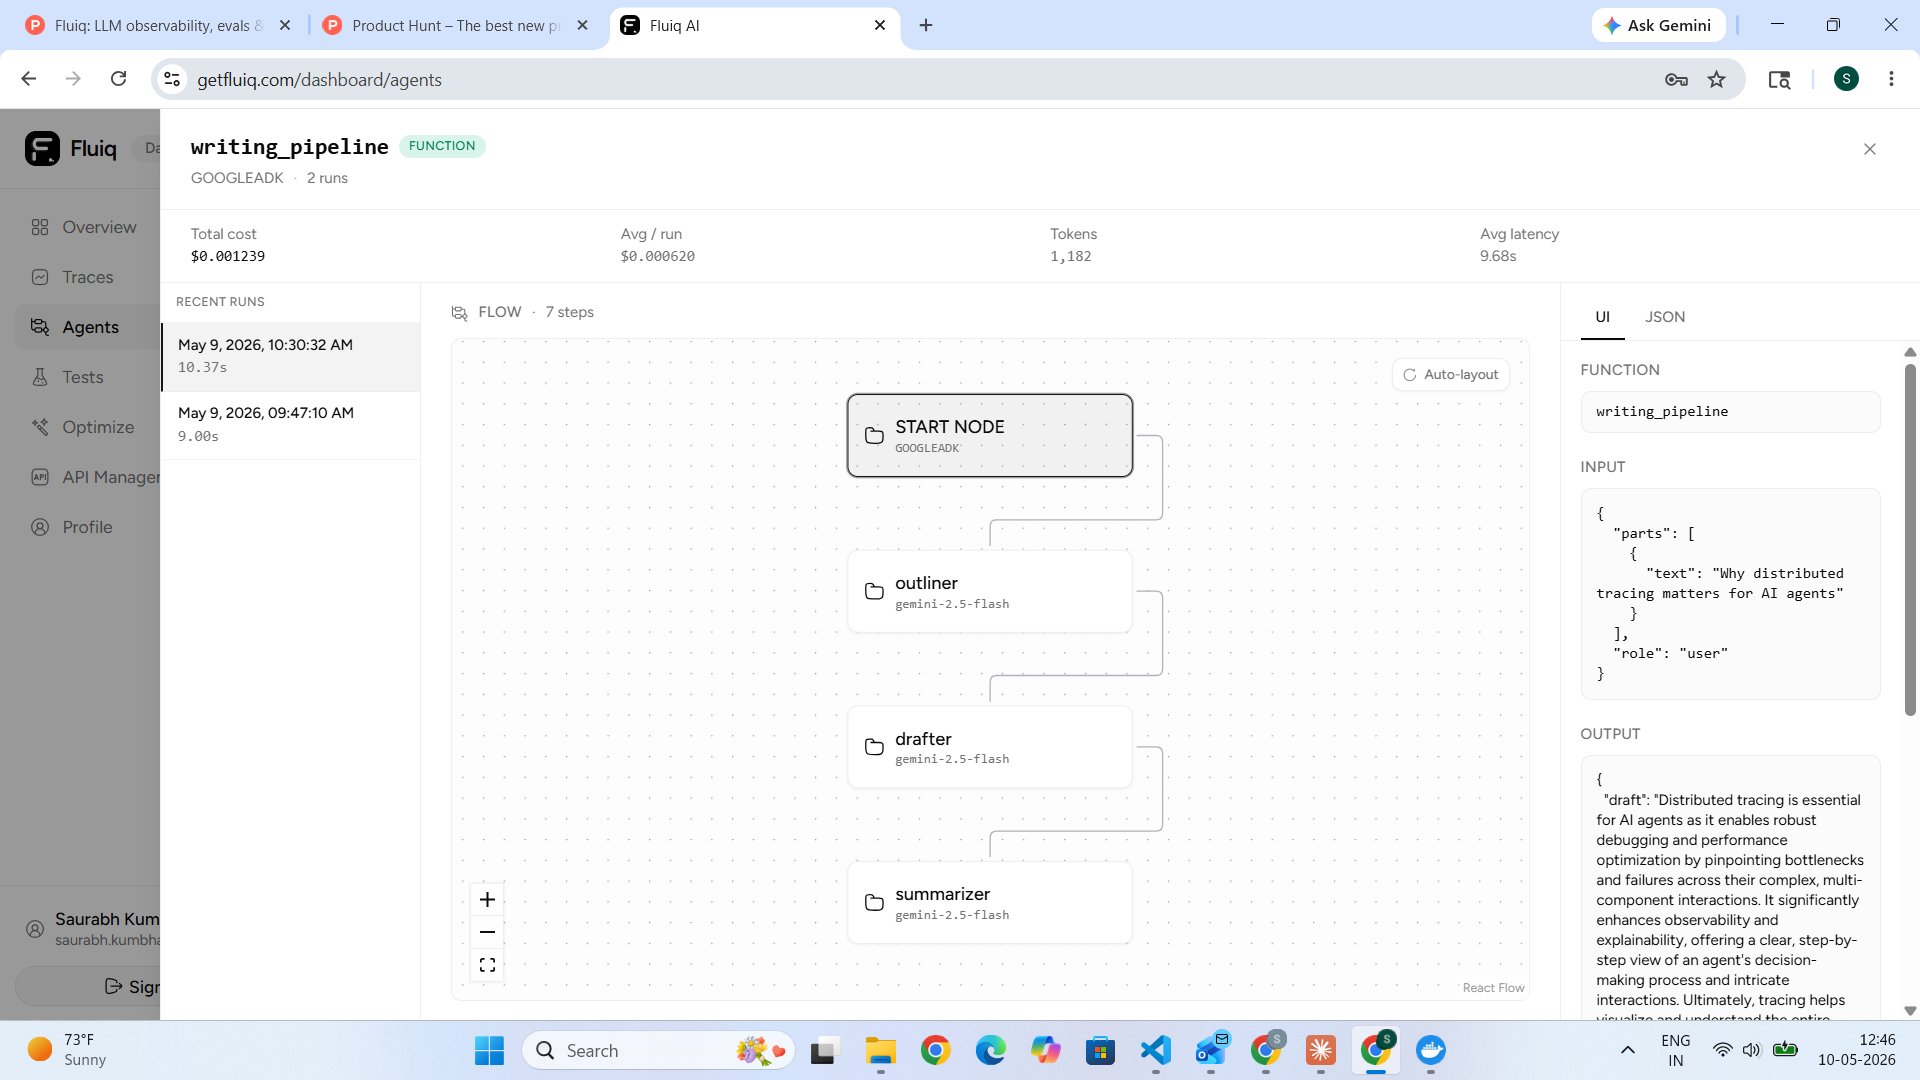Click the Total cost value $0.001239
Screen dimensions: 1920x1080
coord(228,257)
